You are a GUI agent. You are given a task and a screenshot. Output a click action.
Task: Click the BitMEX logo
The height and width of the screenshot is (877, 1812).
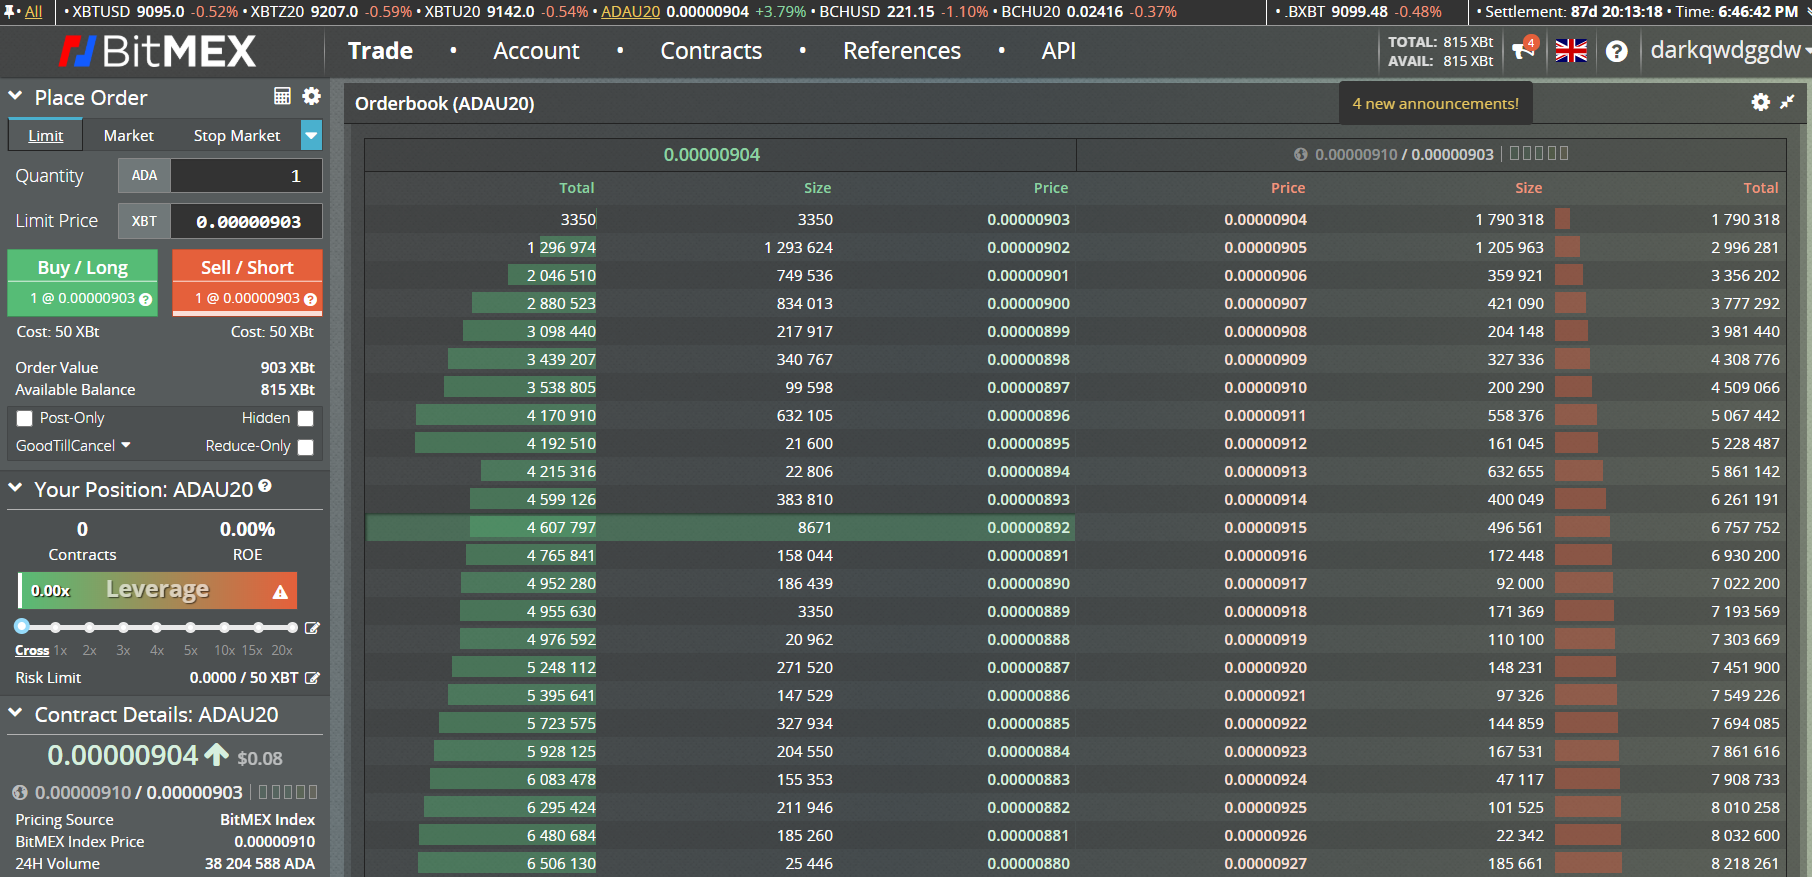pos(157,51)
